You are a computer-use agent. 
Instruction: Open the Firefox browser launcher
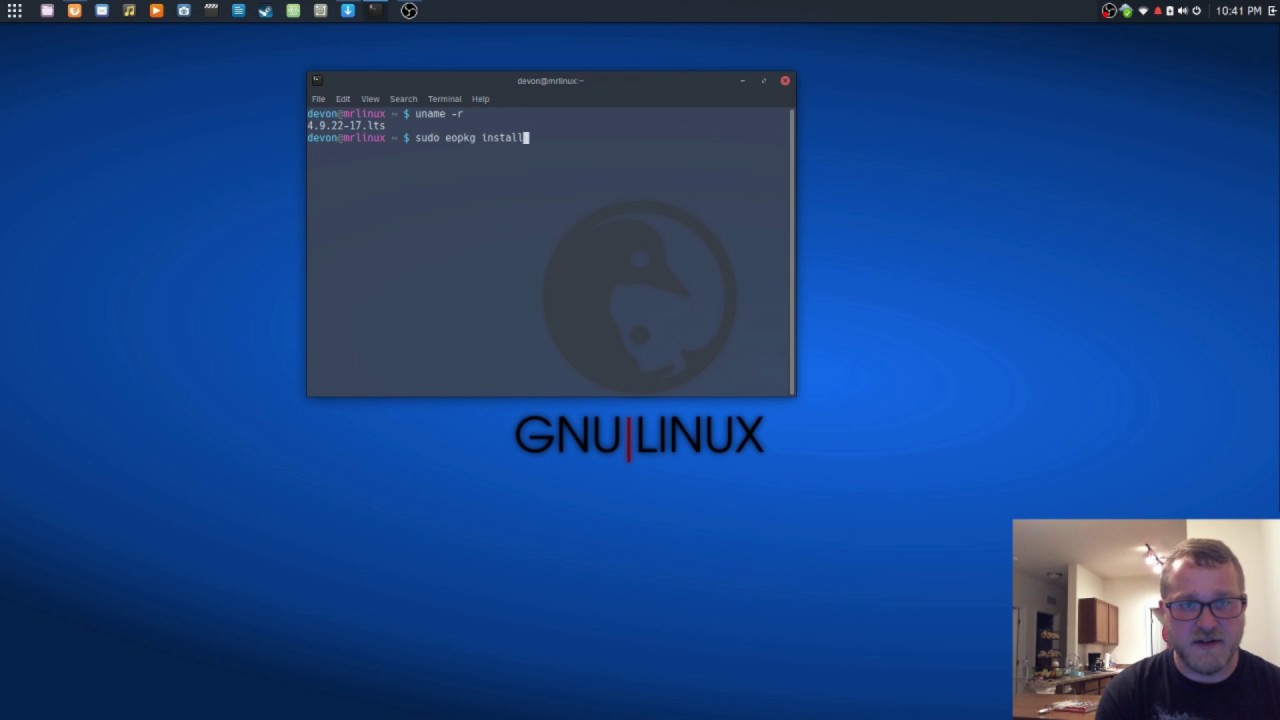[x=74, y=11]
